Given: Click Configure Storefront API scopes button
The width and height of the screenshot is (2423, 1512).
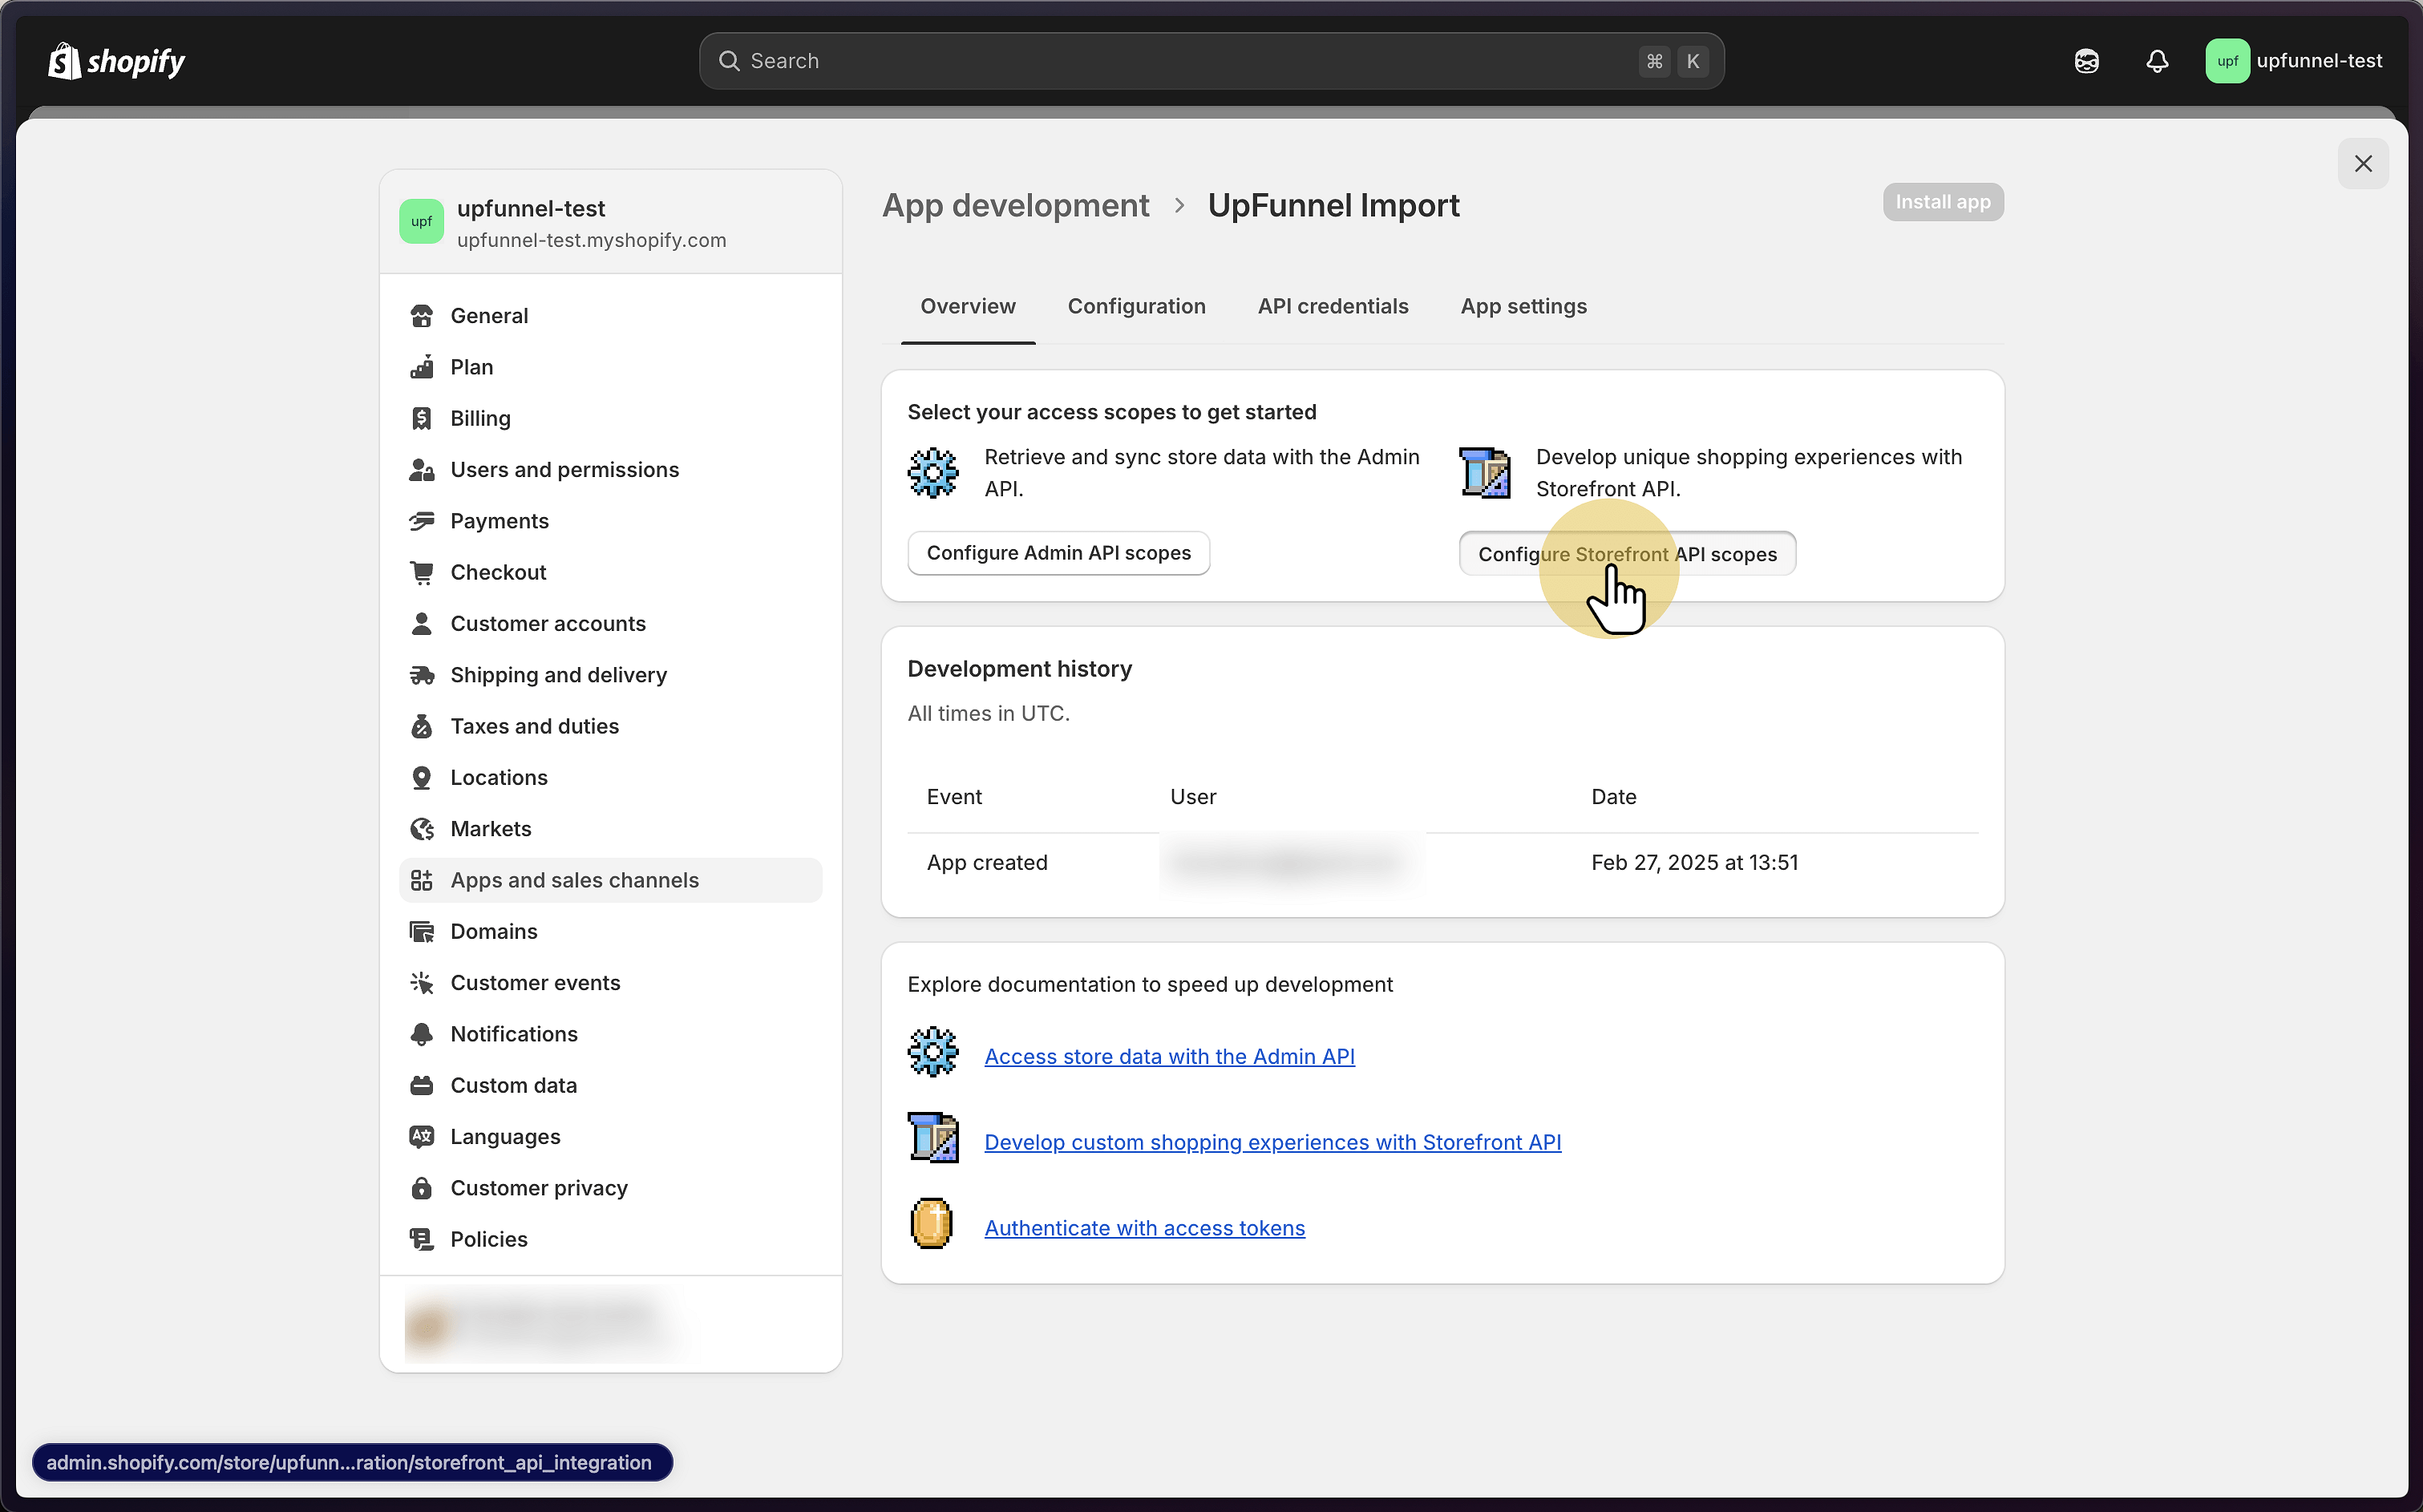Looking at the screenshot, I should point(1626,554).
